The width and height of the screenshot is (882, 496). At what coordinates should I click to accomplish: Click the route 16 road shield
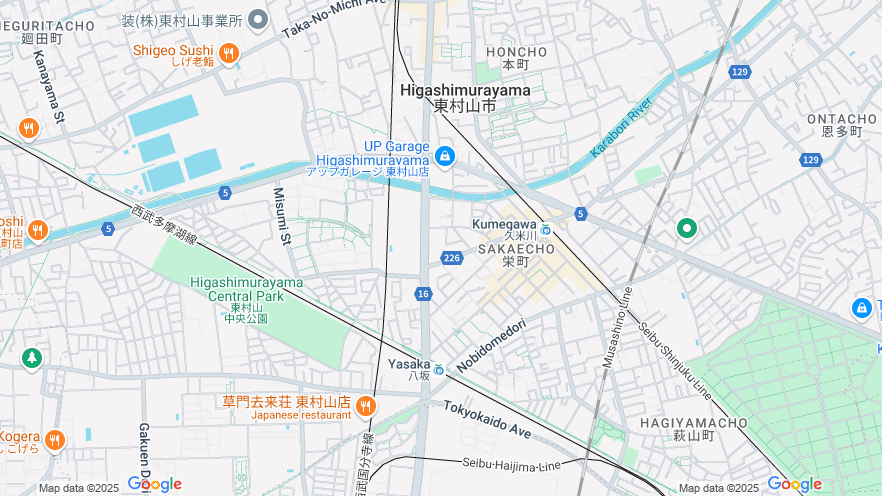423,294
